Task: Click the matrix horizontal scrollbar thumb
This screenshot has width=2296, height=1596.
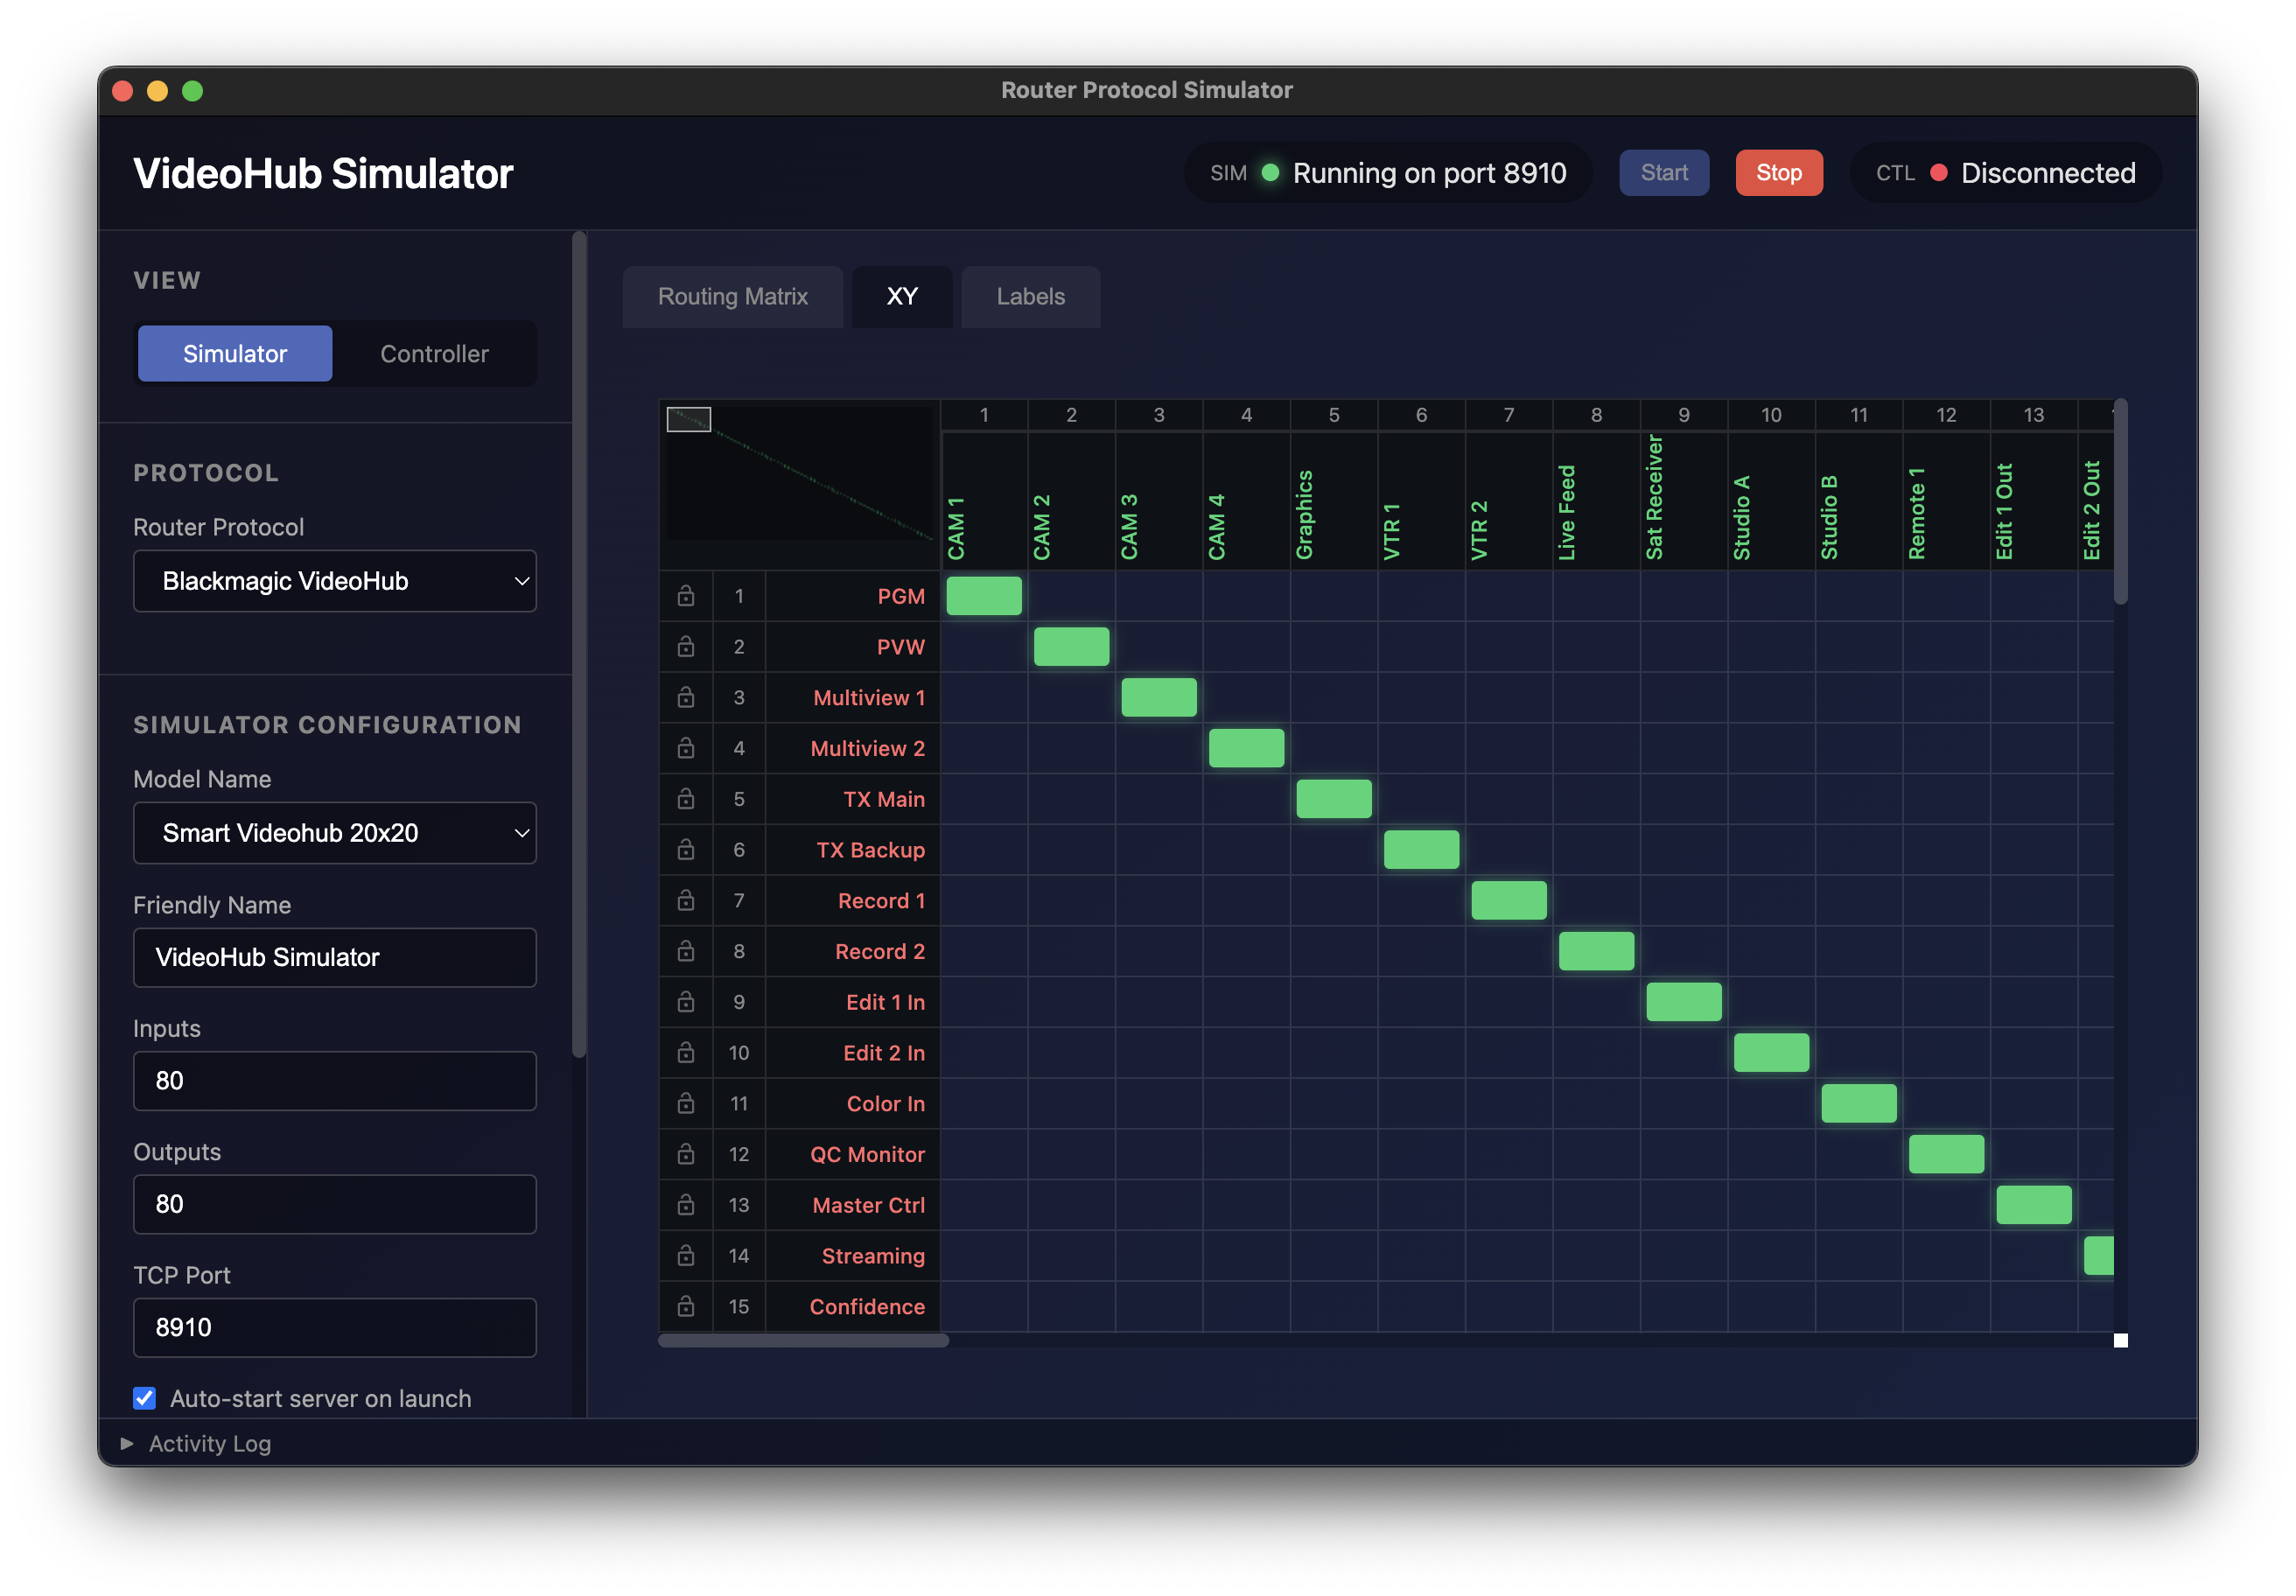Action: point(804,1341)
